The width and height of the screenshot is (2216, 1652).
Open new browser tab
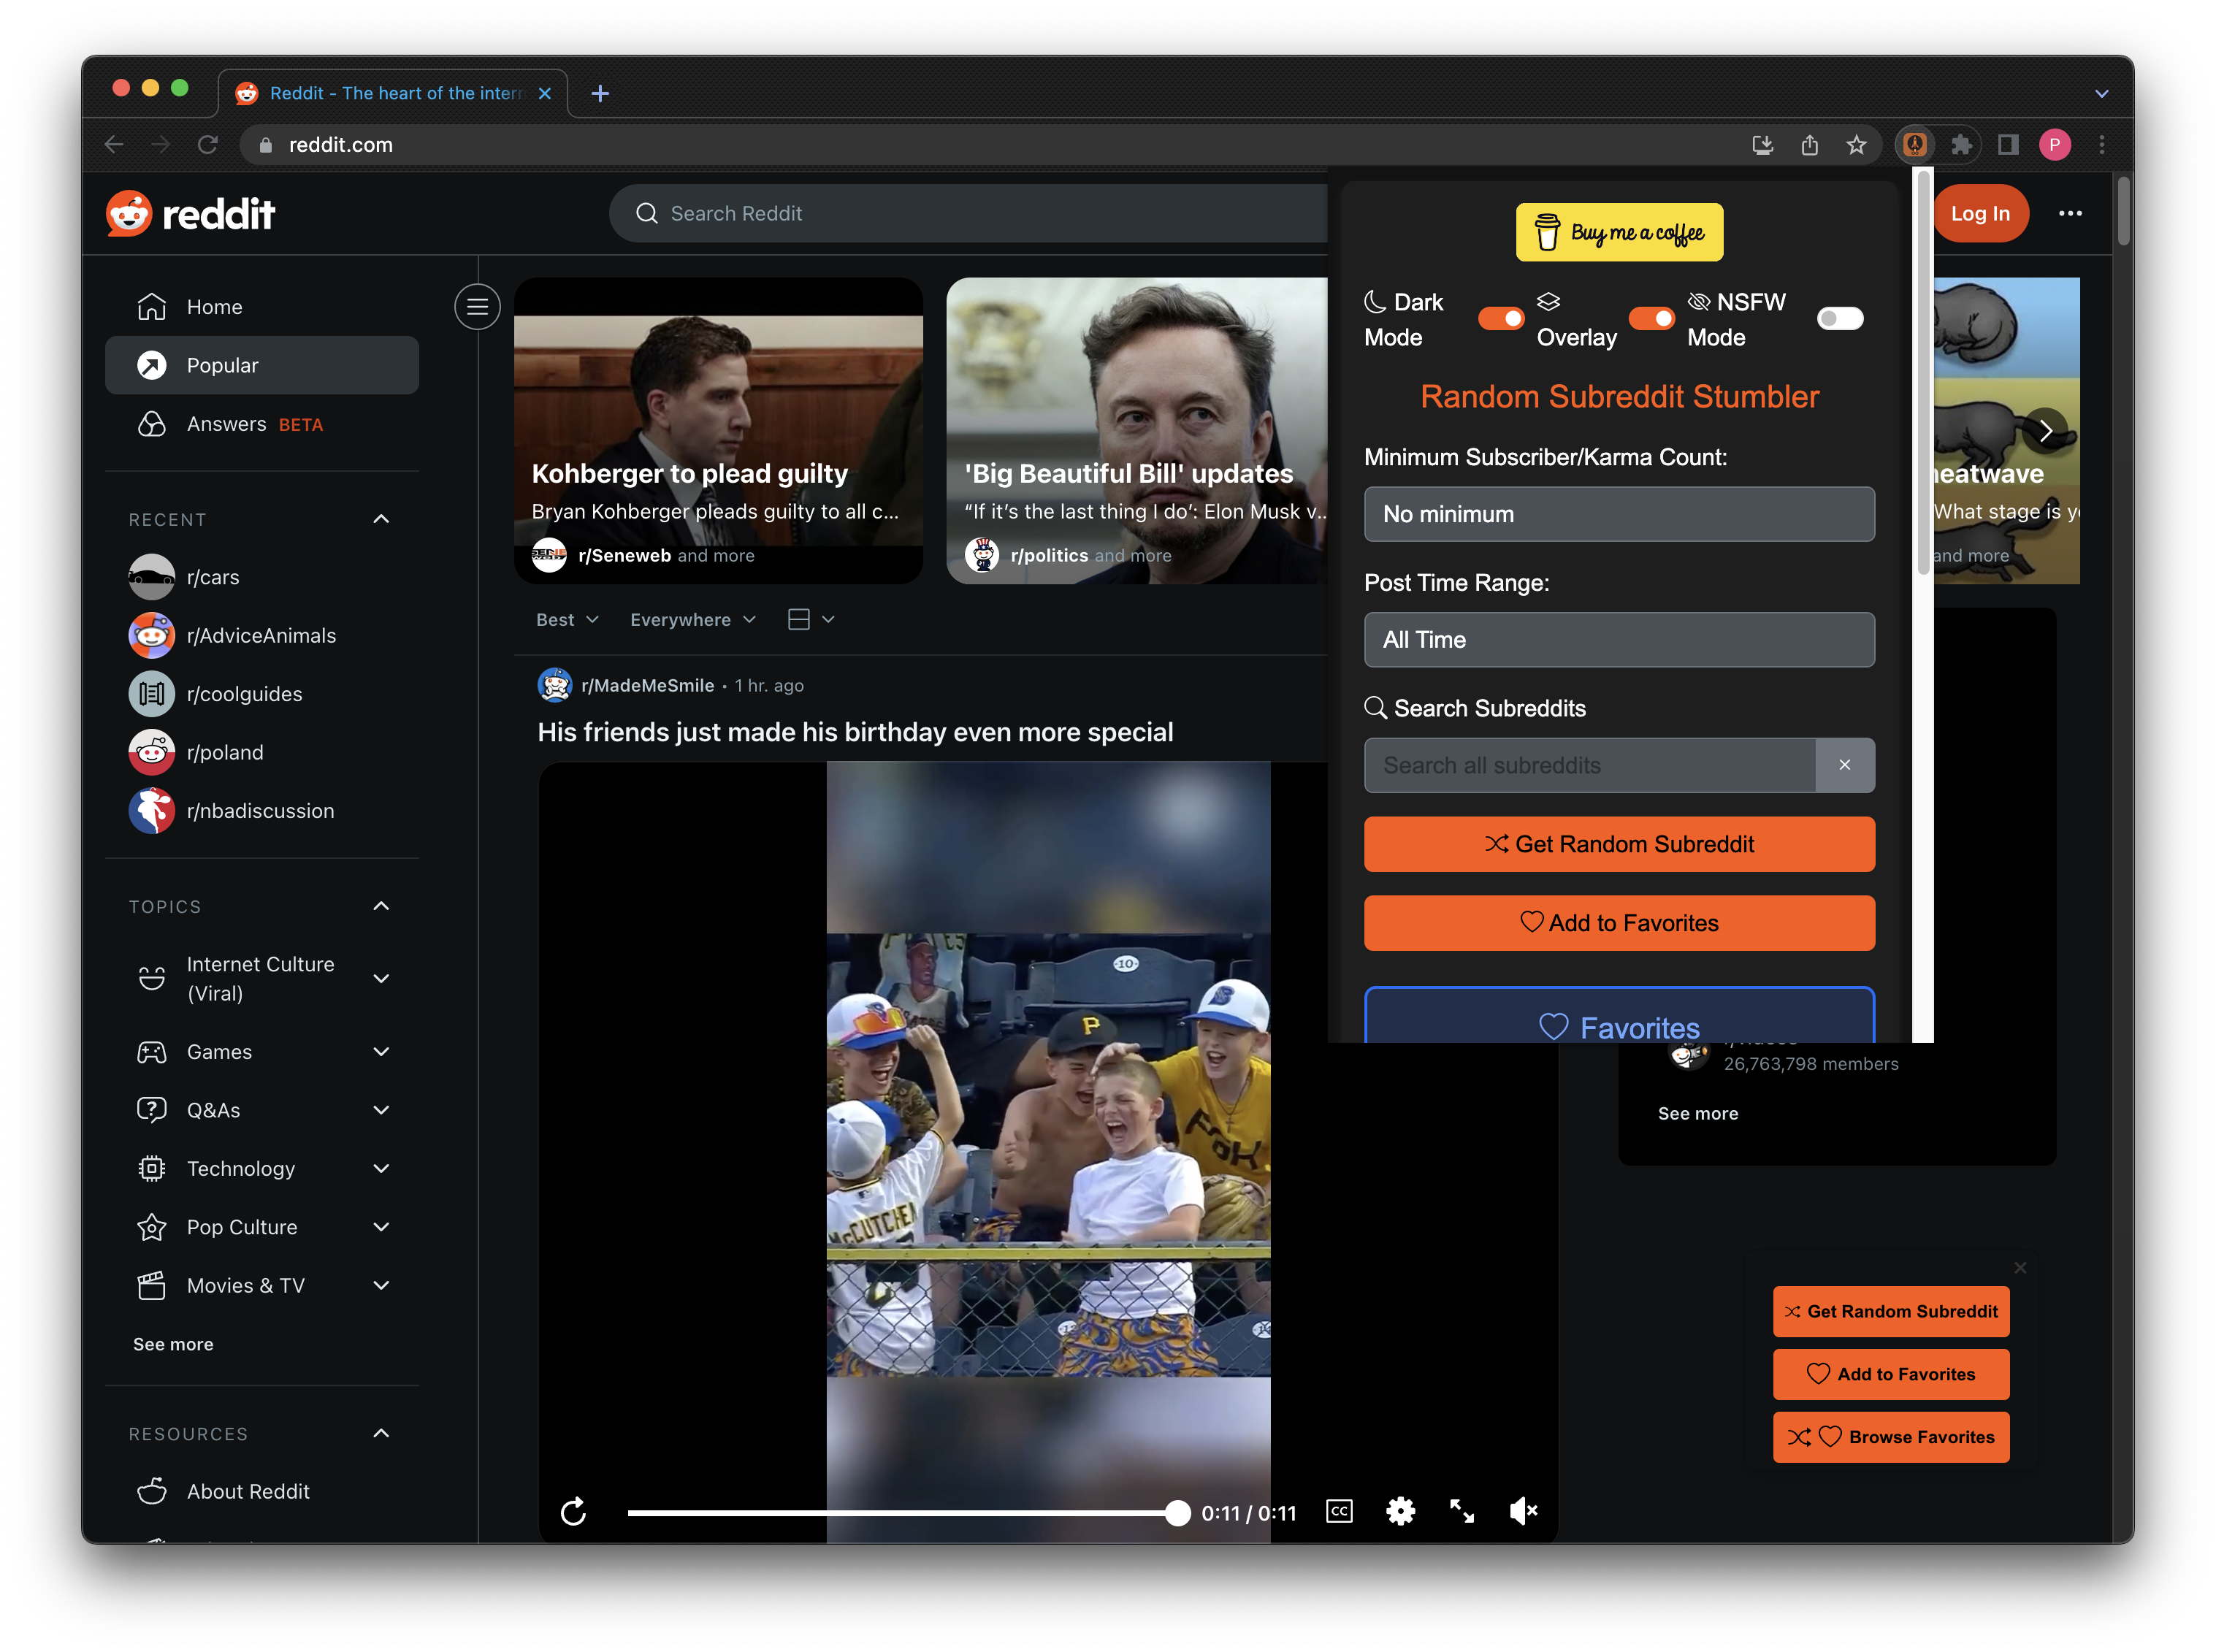599,93
